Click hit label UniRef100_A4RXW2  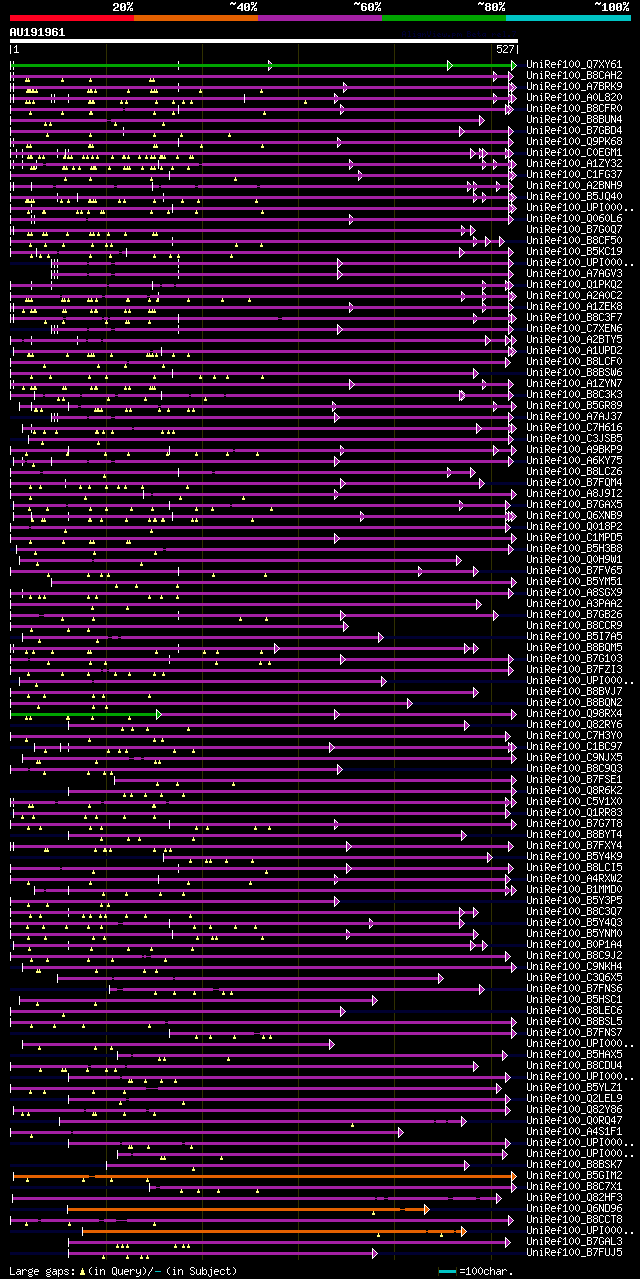(x=573, y=879)
